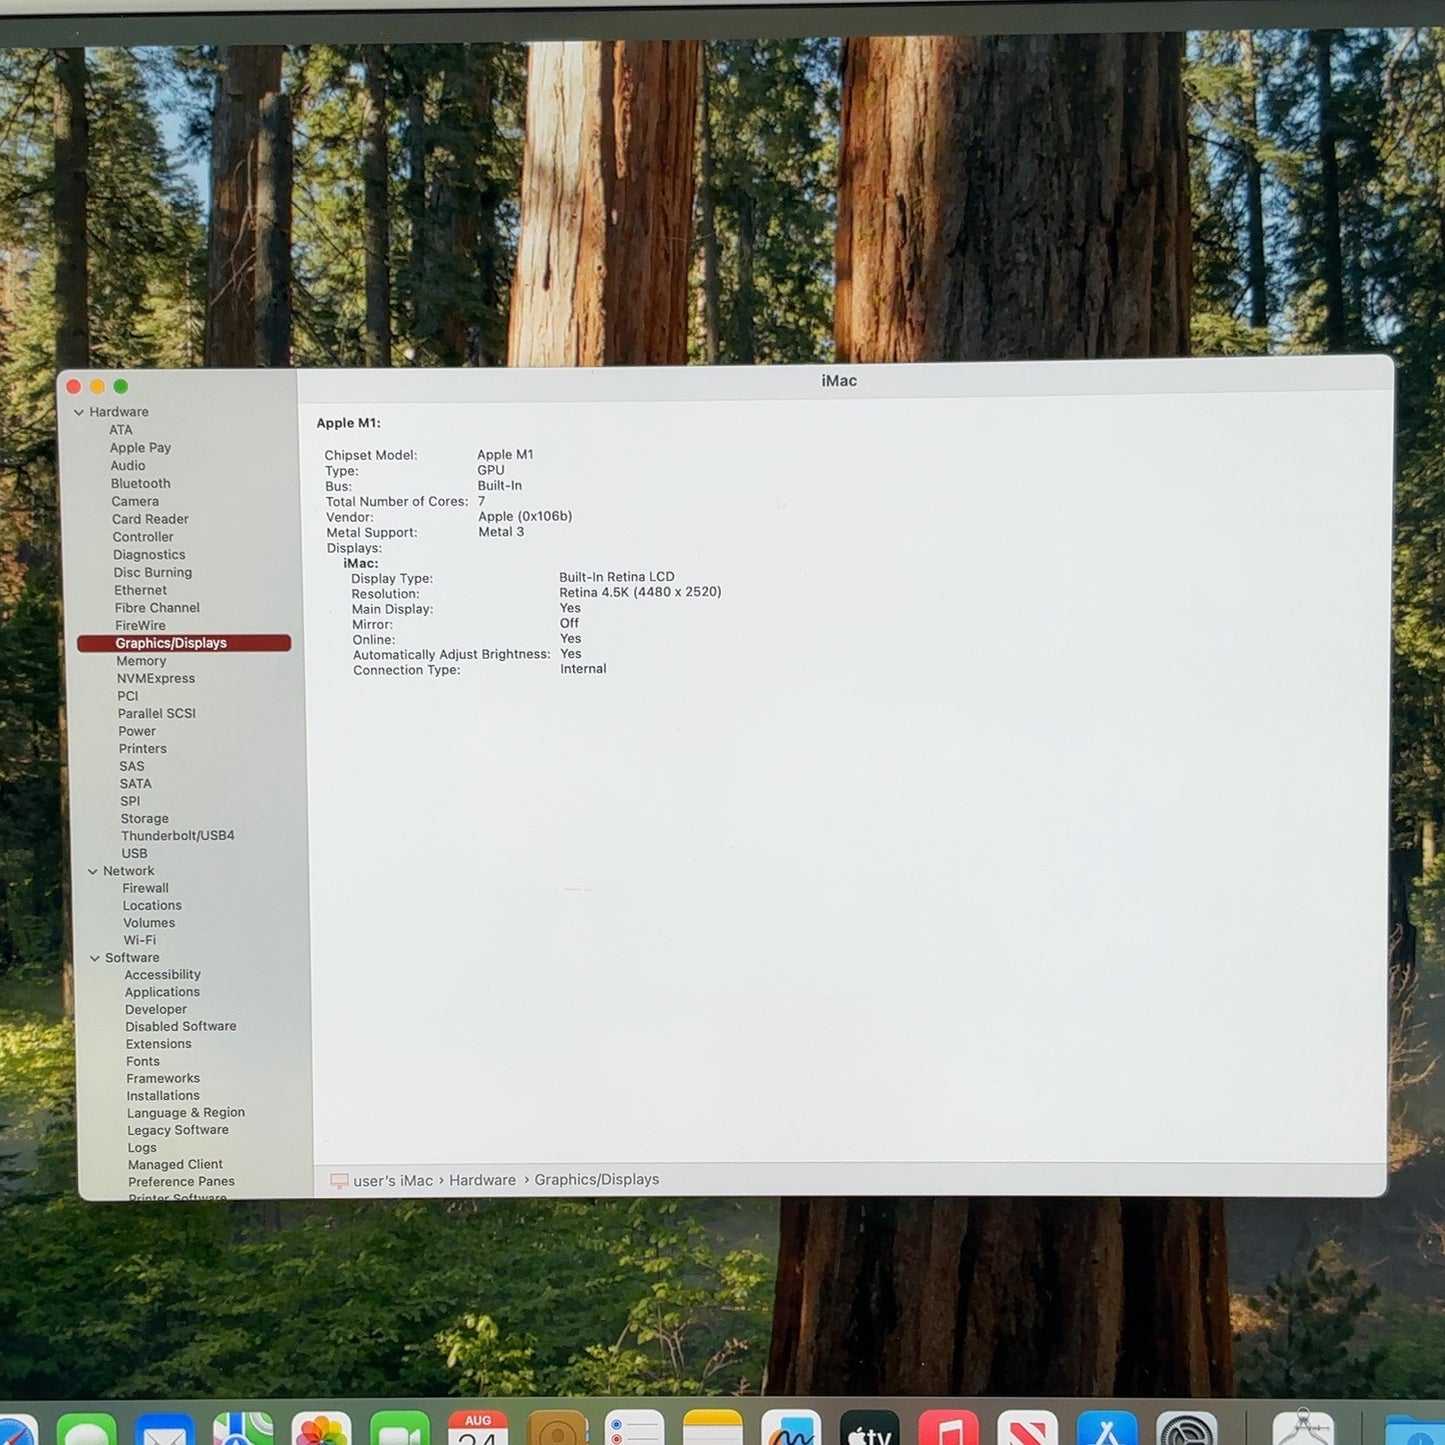
Task: Select Audio in the Hardware list
Action: pyautogui.click(x=128, y=466)
